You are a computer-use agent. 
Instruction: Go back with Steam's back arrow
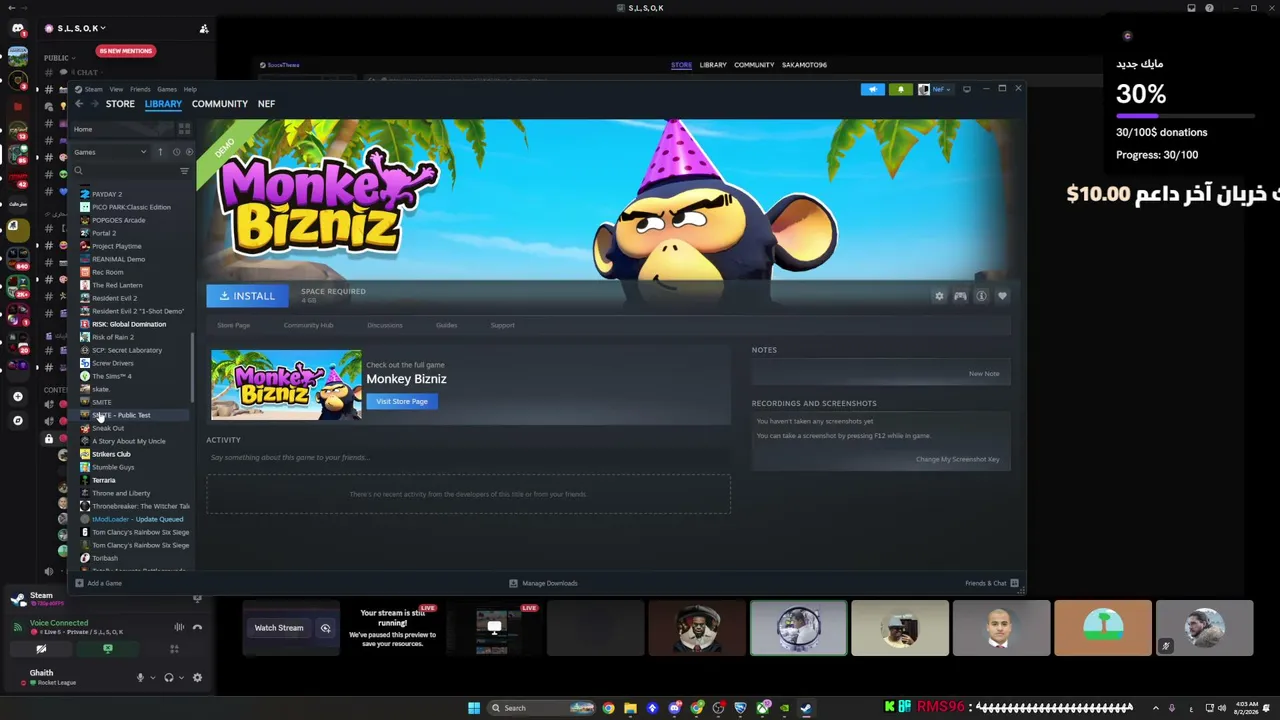[79, 104]
